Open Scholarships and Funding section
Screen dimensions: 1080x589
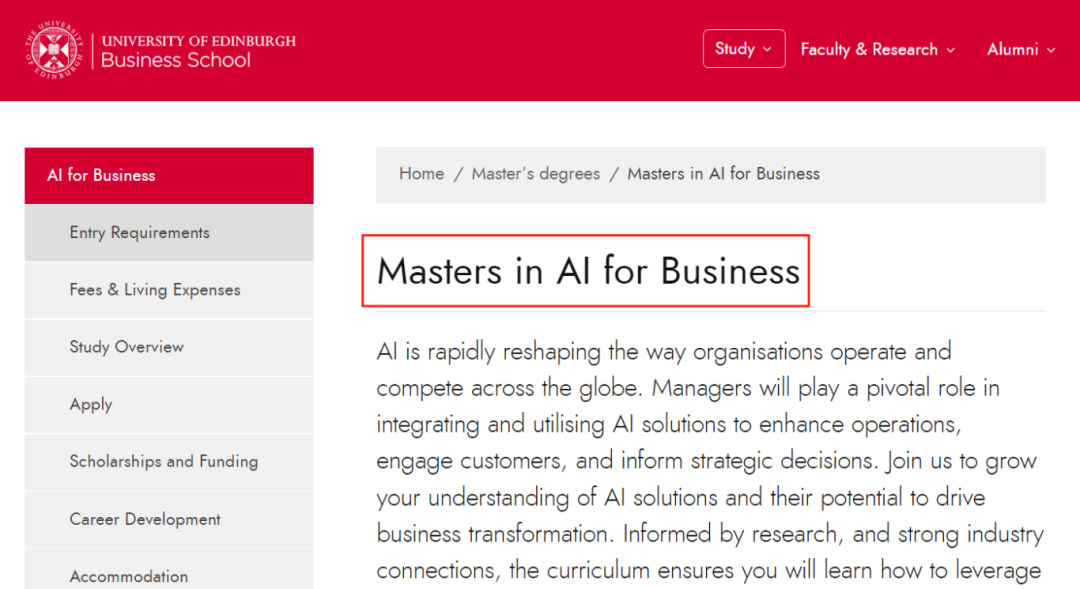[x=169, y=462]
